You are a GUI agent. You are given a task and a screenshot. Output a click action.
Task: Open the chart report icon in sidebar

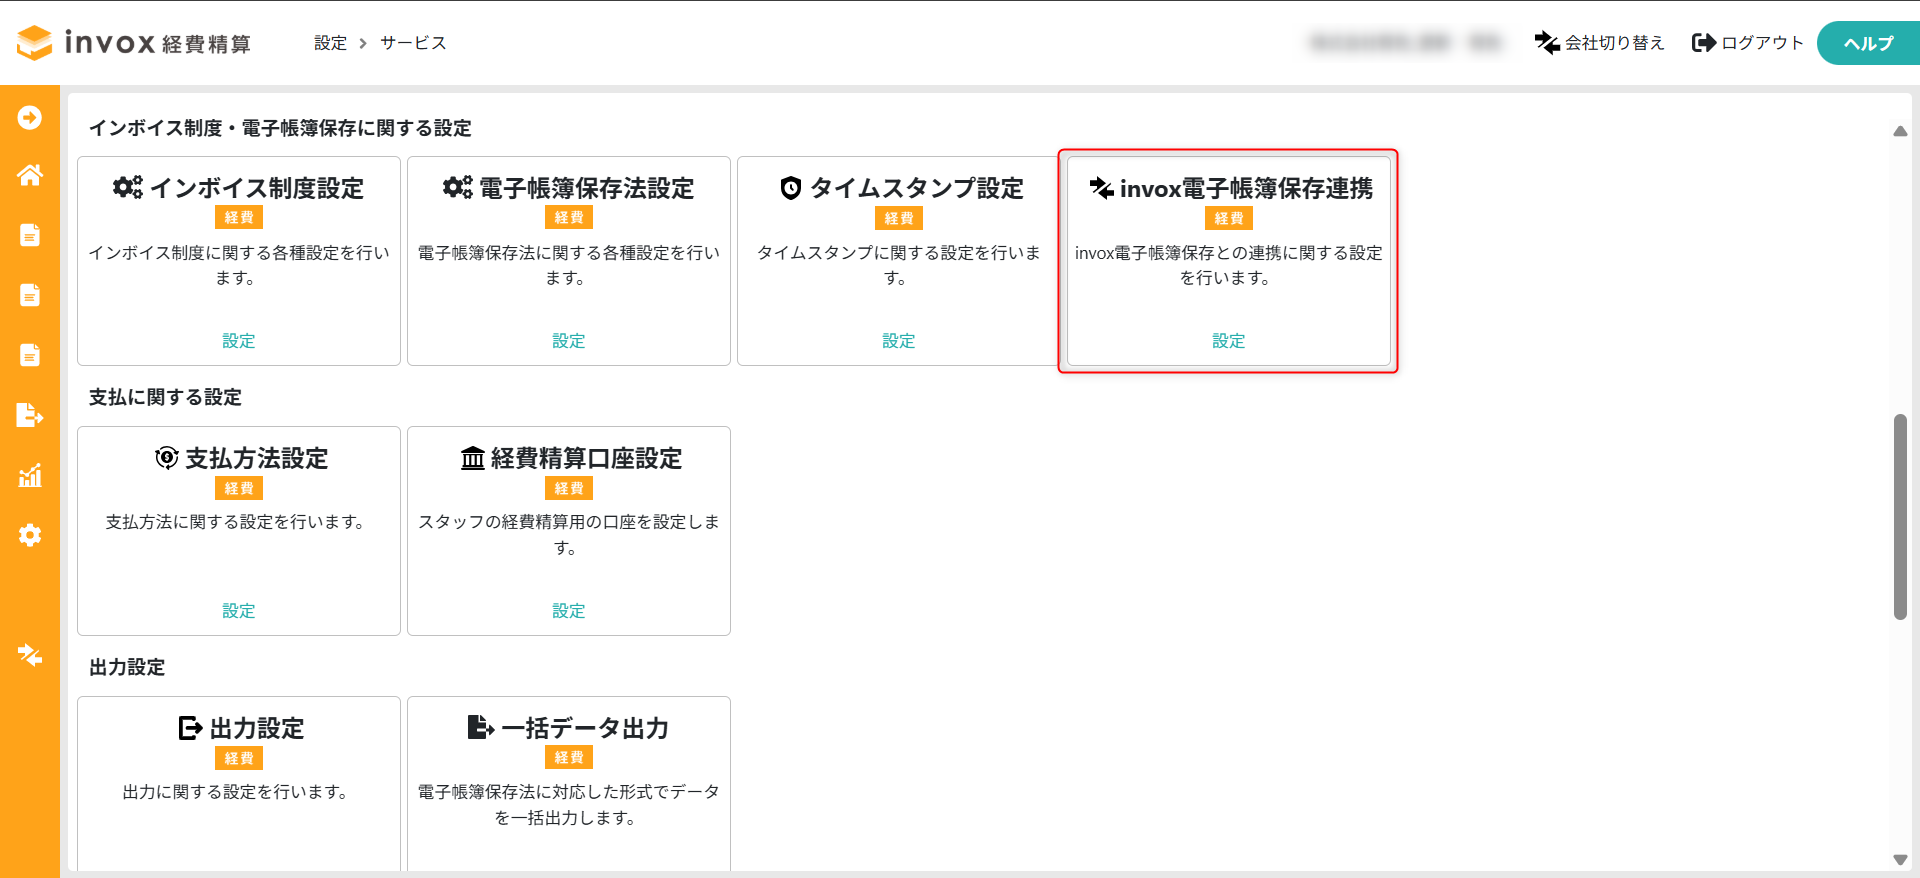pos(30,475)
